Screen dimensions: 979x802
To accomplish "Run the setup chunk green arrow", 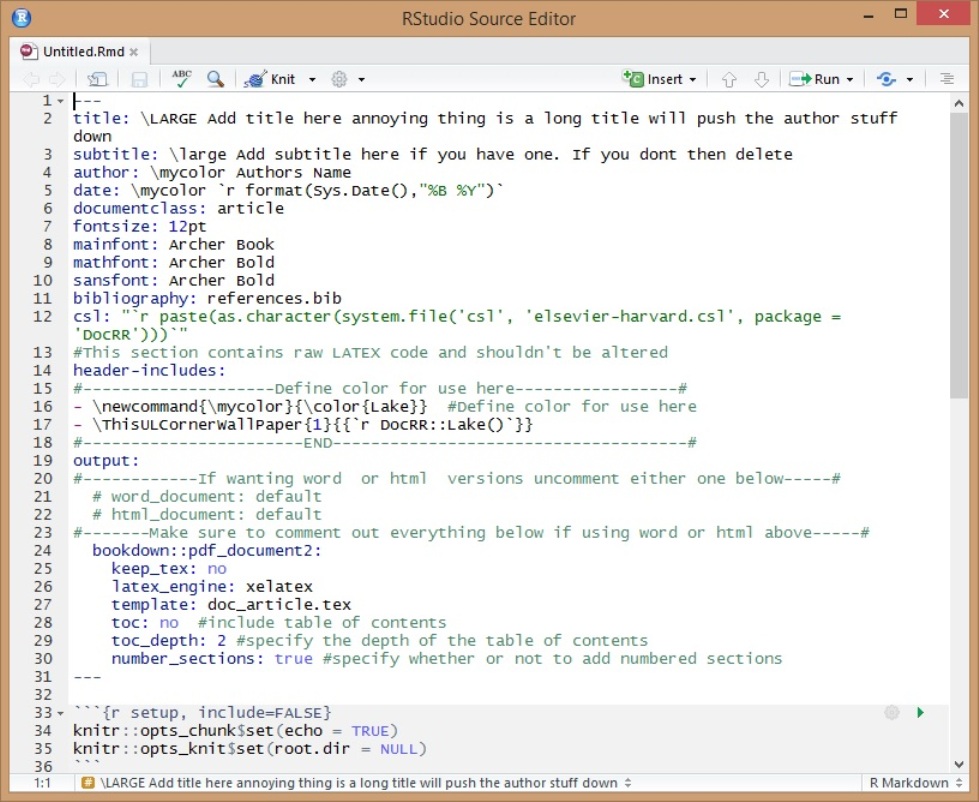I will [x=920, y=713].
